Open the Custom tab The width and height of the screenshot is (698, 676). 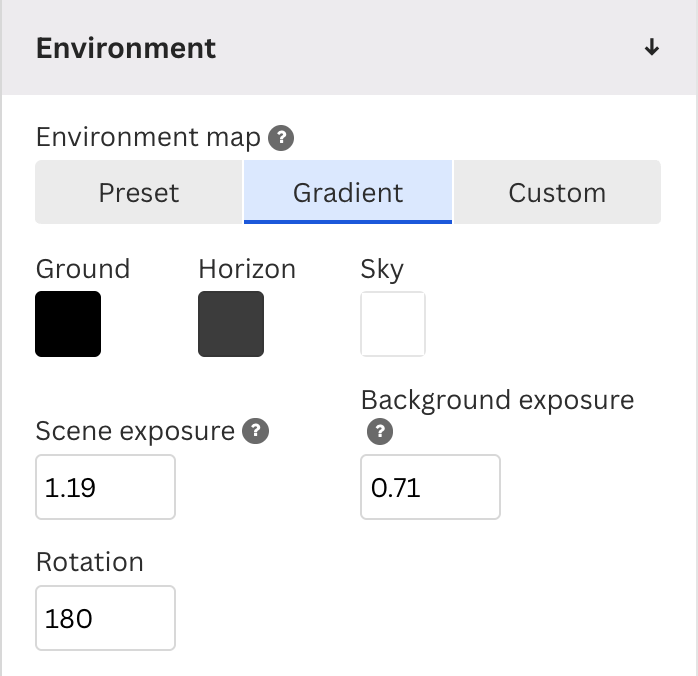[557, 192]
